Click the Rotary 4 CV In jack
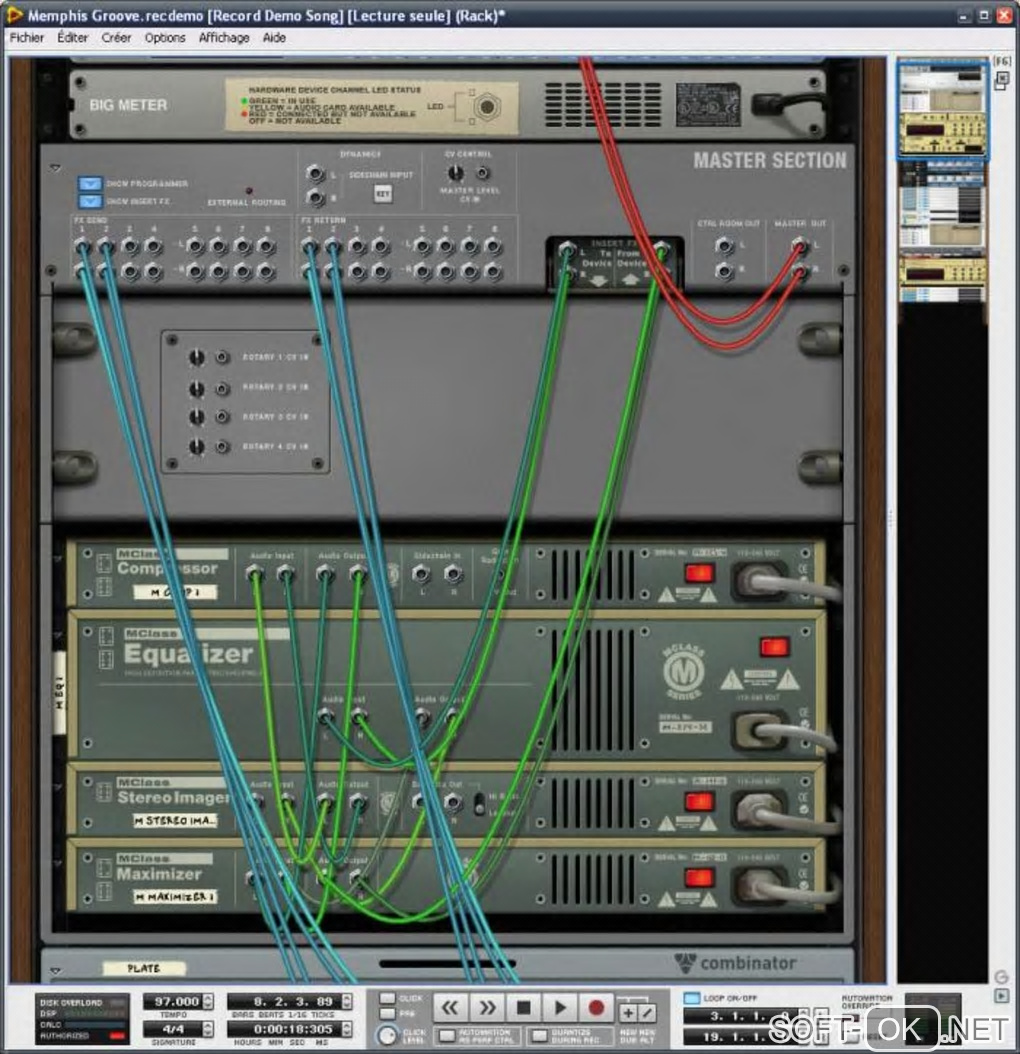This screenshot has width=1020, height=1054. (x=223, y=446)
